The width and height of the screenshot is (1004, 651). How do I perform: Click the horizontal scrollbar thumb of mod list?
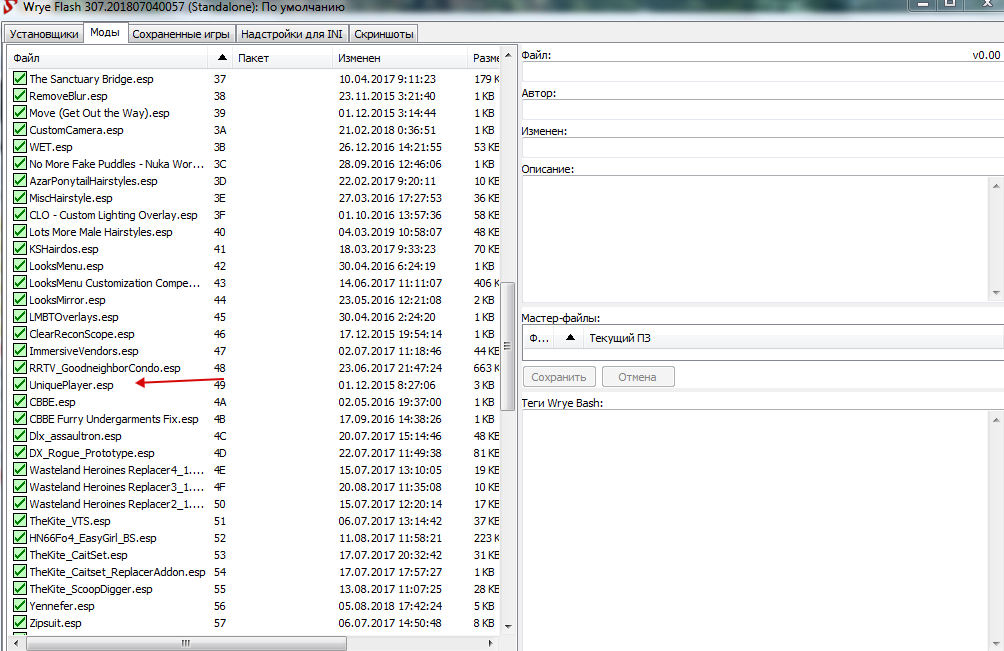[x=184, y=643]
